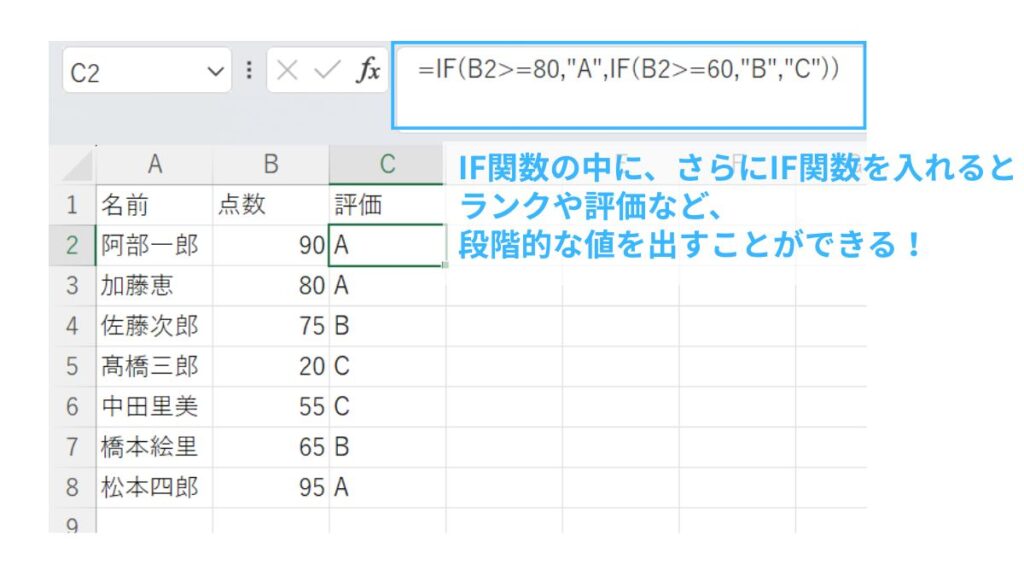Click cell with name 髙橋三郎

pyautogui.click(x=154, y=366)
